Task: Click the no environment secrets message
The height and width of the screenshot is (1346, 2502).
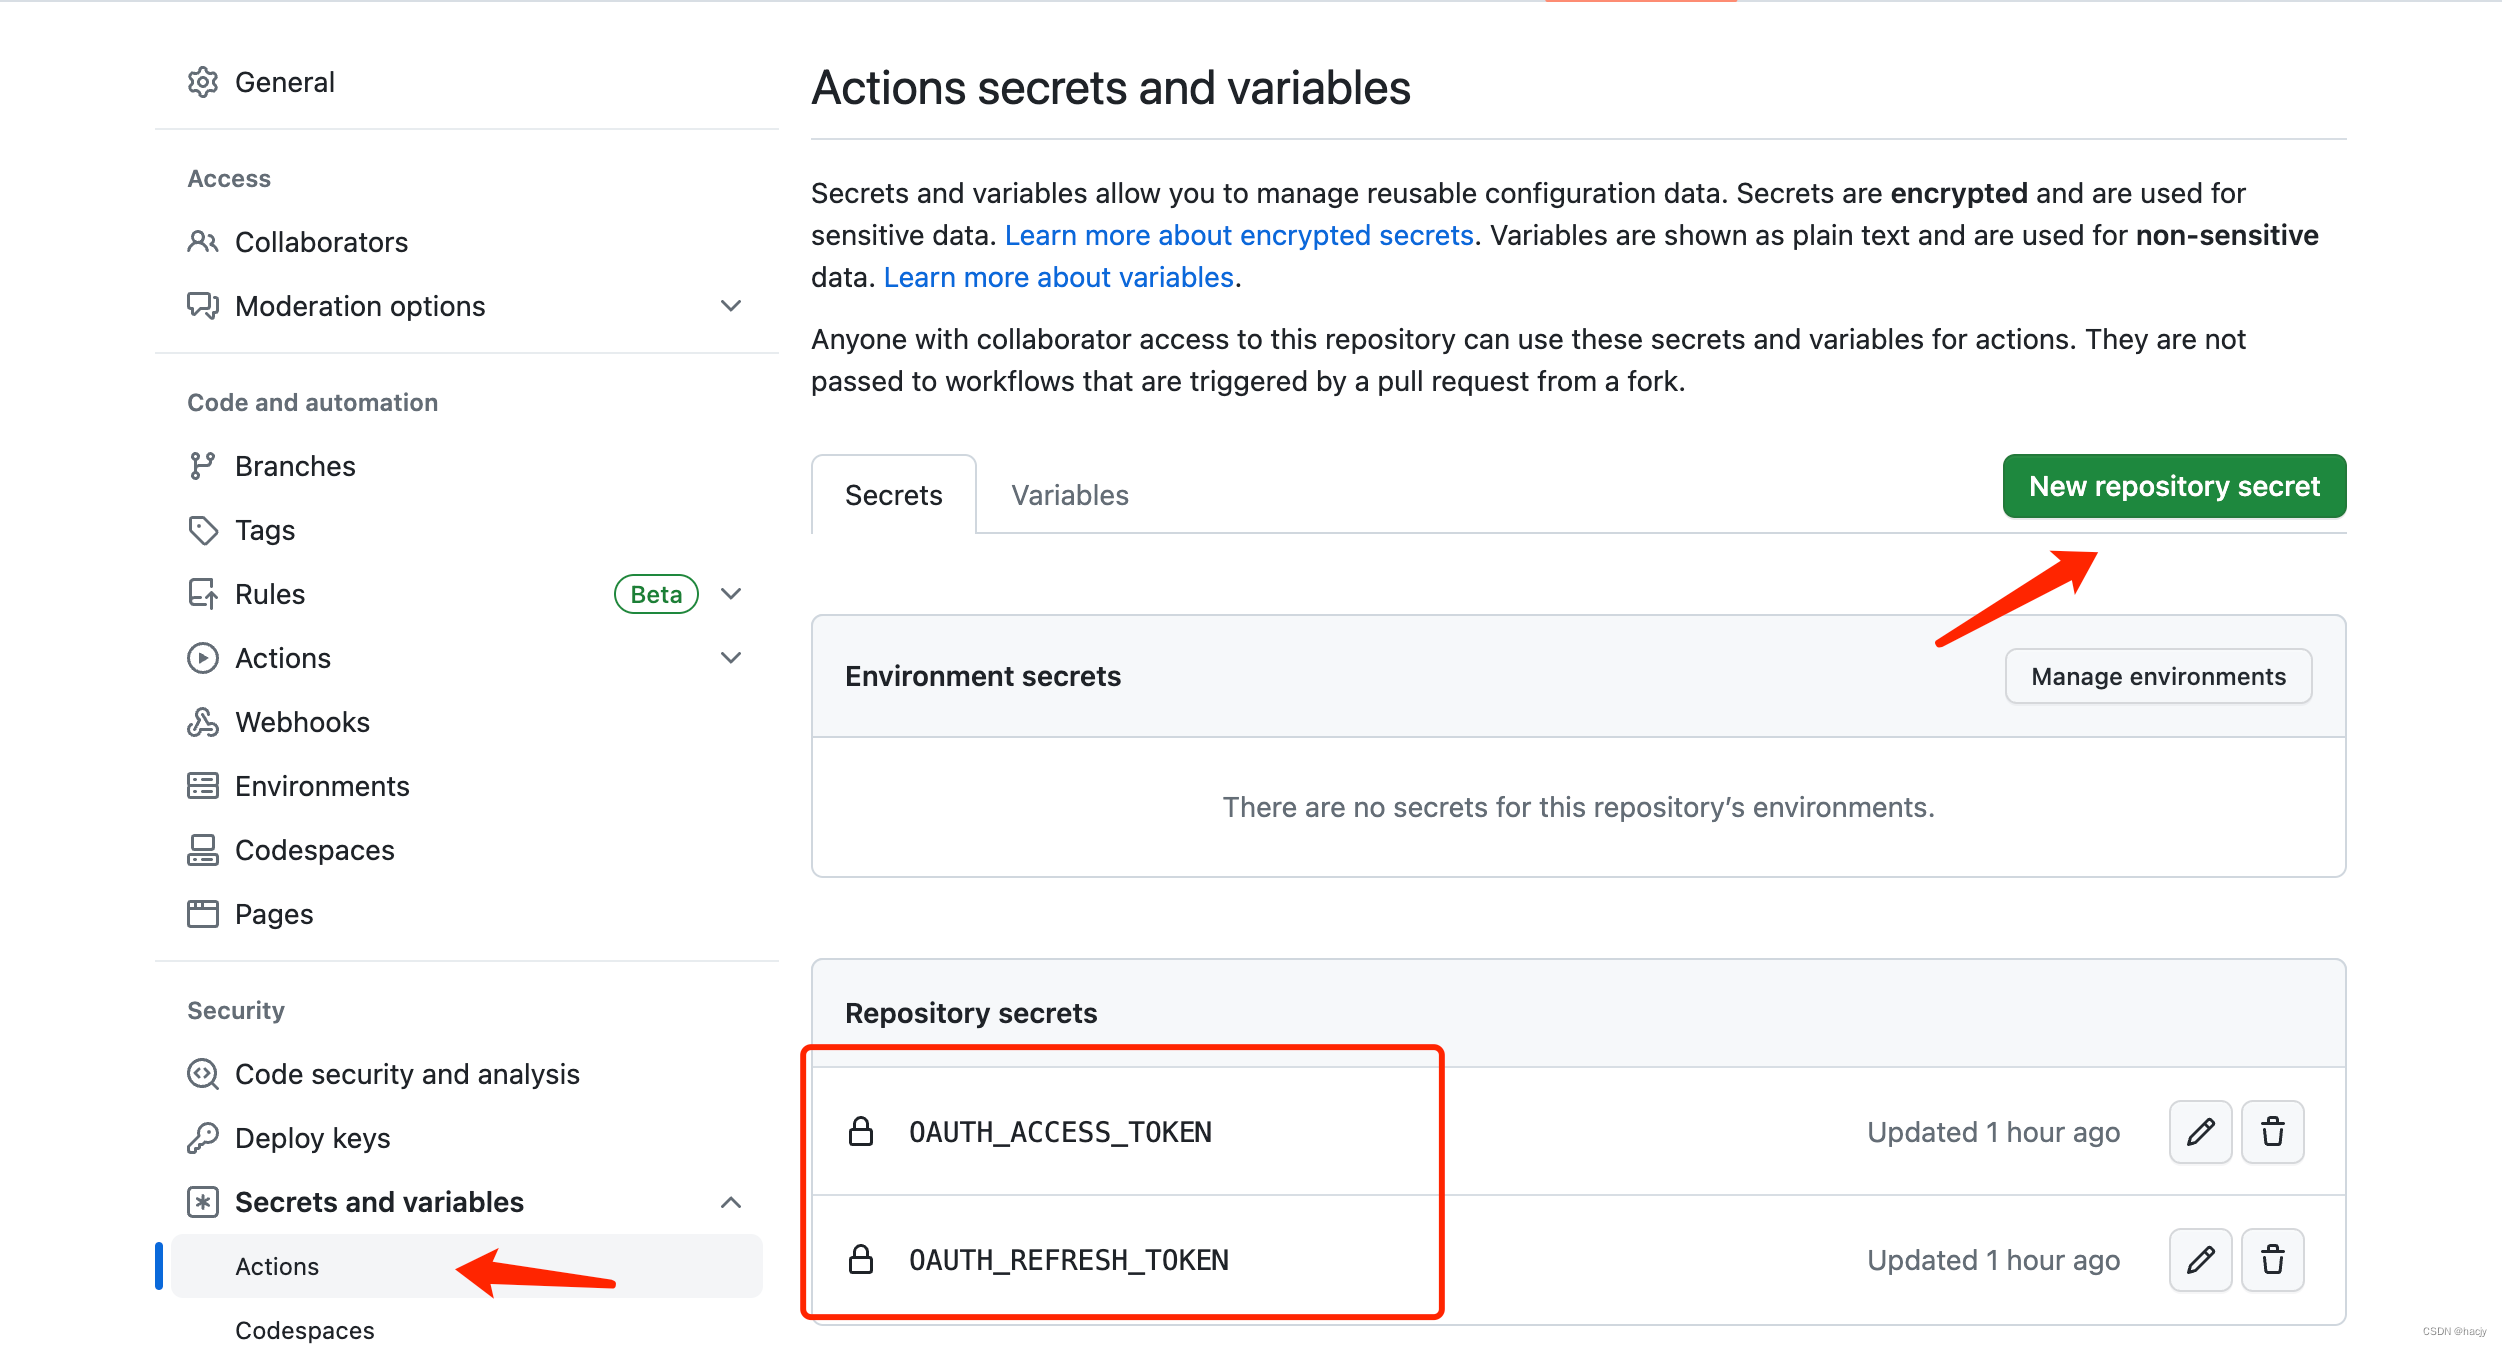Action: [x=1579, y=807]
